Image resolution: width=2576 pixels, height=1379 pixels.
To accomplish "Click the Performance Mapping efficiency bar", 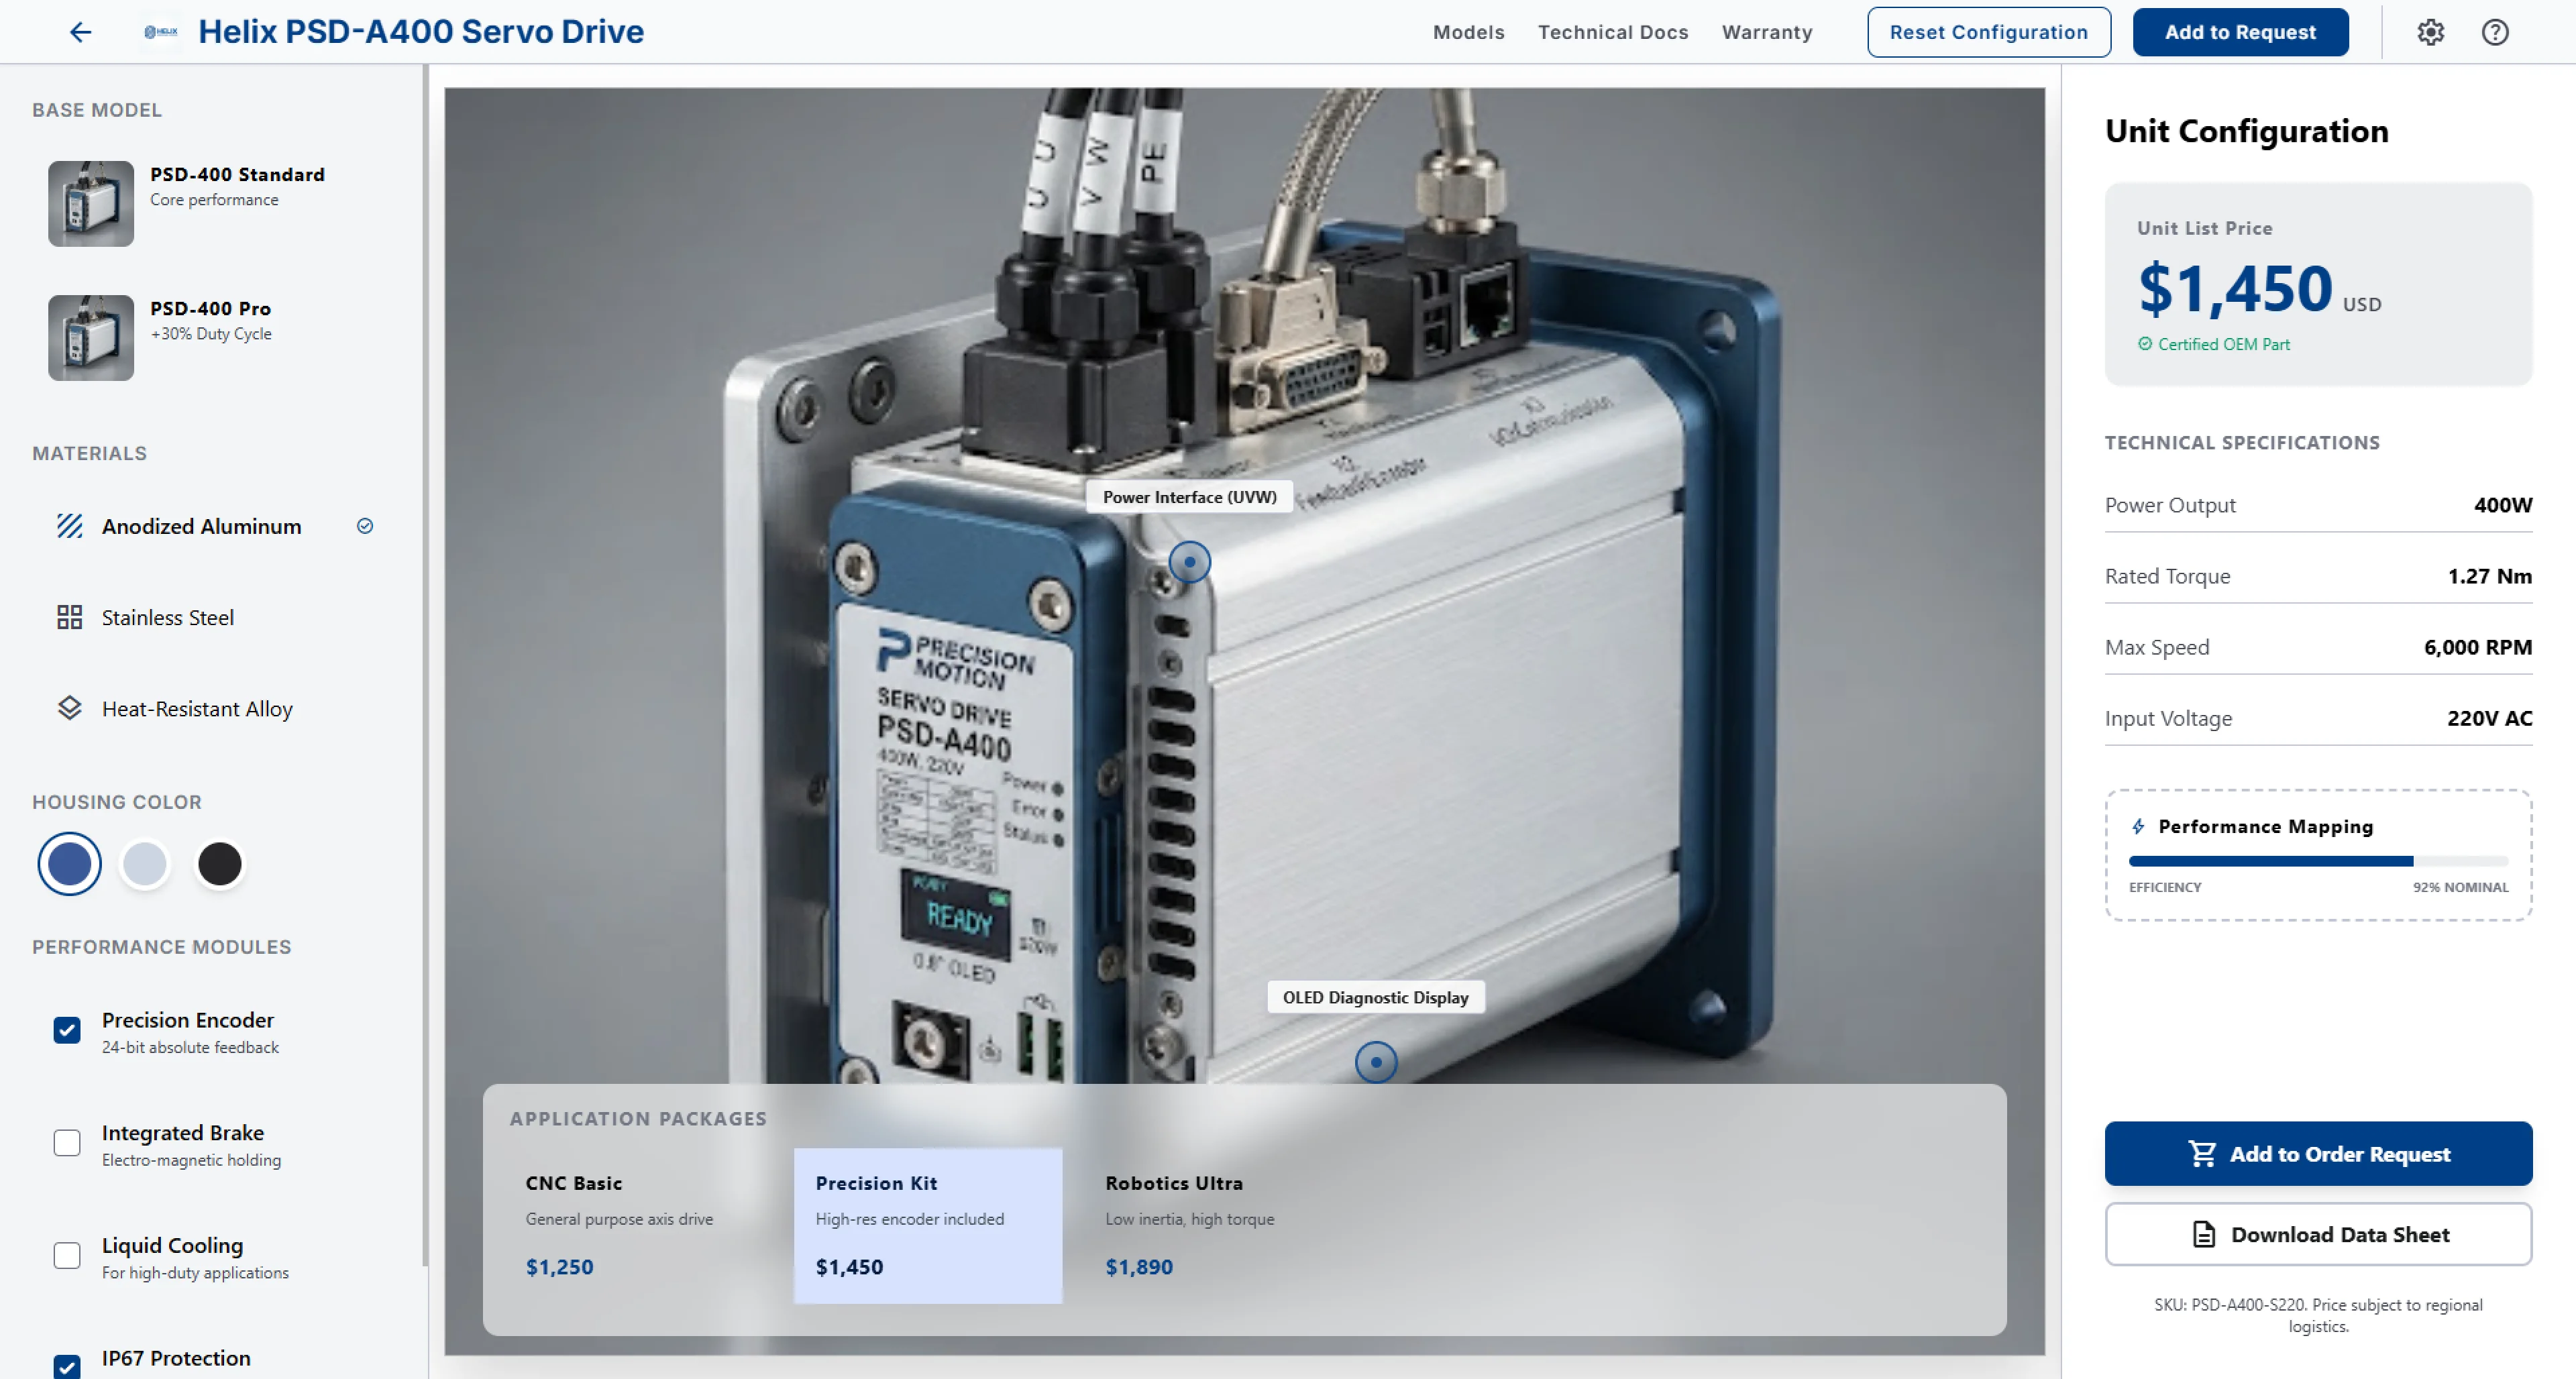I will tap(2318, 861).
